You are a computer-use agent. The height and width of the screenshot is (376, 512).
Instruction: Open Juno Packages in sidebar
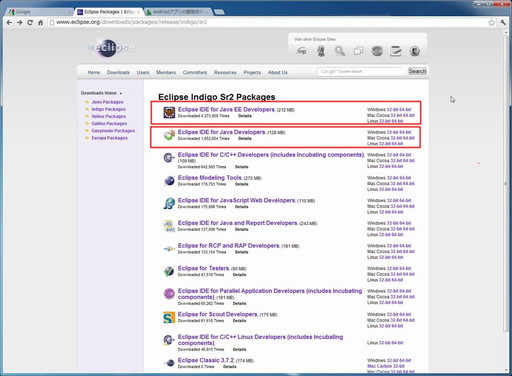tap(107, 102)
